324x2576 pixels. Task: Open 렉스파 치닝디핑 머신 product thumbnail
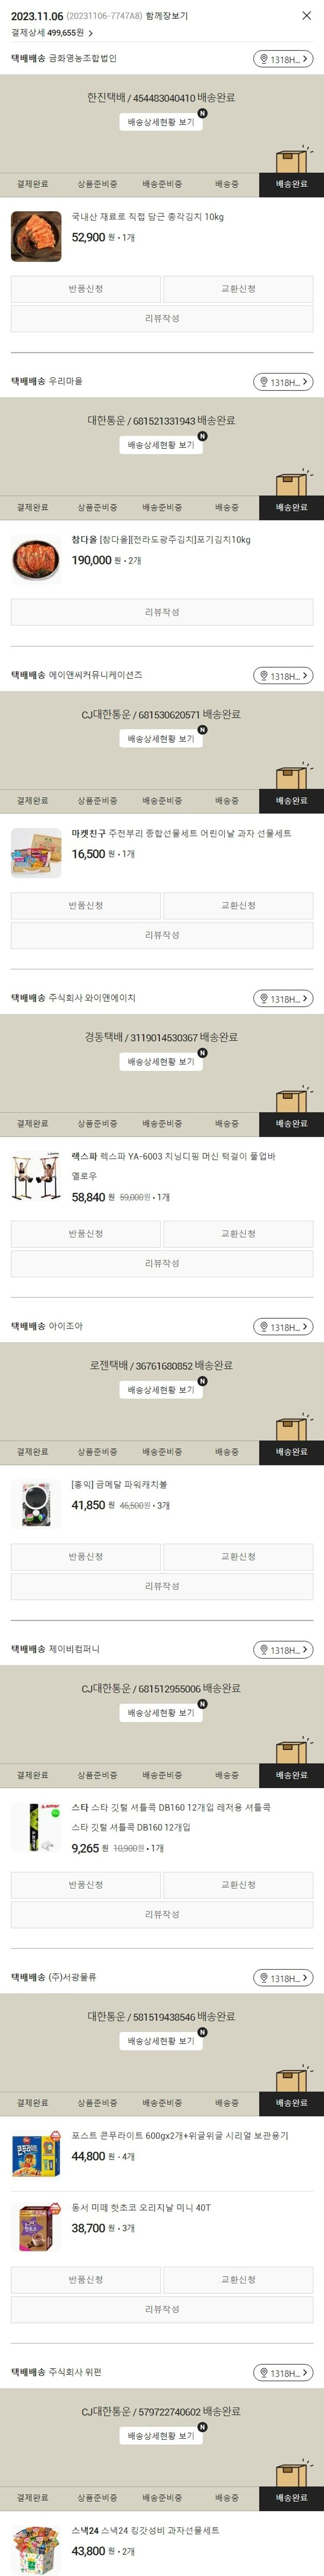pos(36,1176)
